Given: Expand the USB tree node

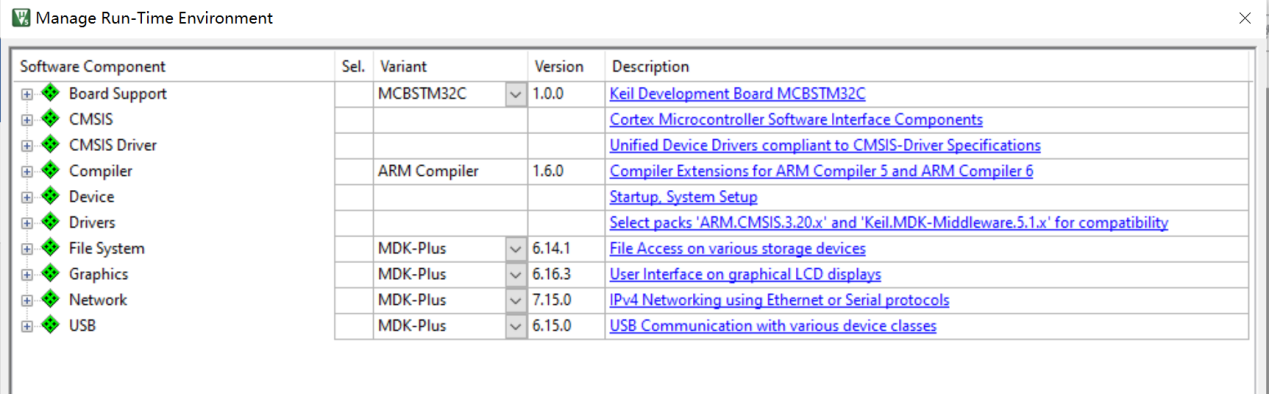Looking at the screenshot, I should point(27,326).
